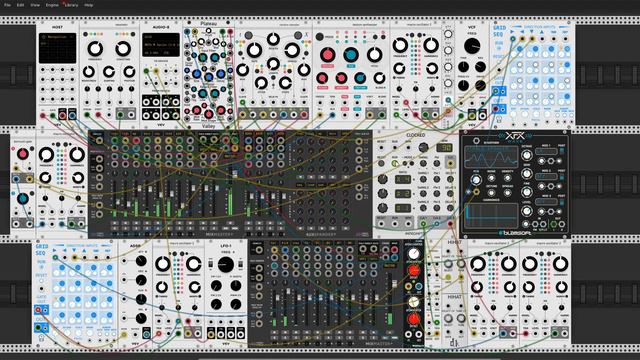Click the LFO-1 SAW output port
The height and width of the screenshot is (360, 640).
tap(231, 334)
